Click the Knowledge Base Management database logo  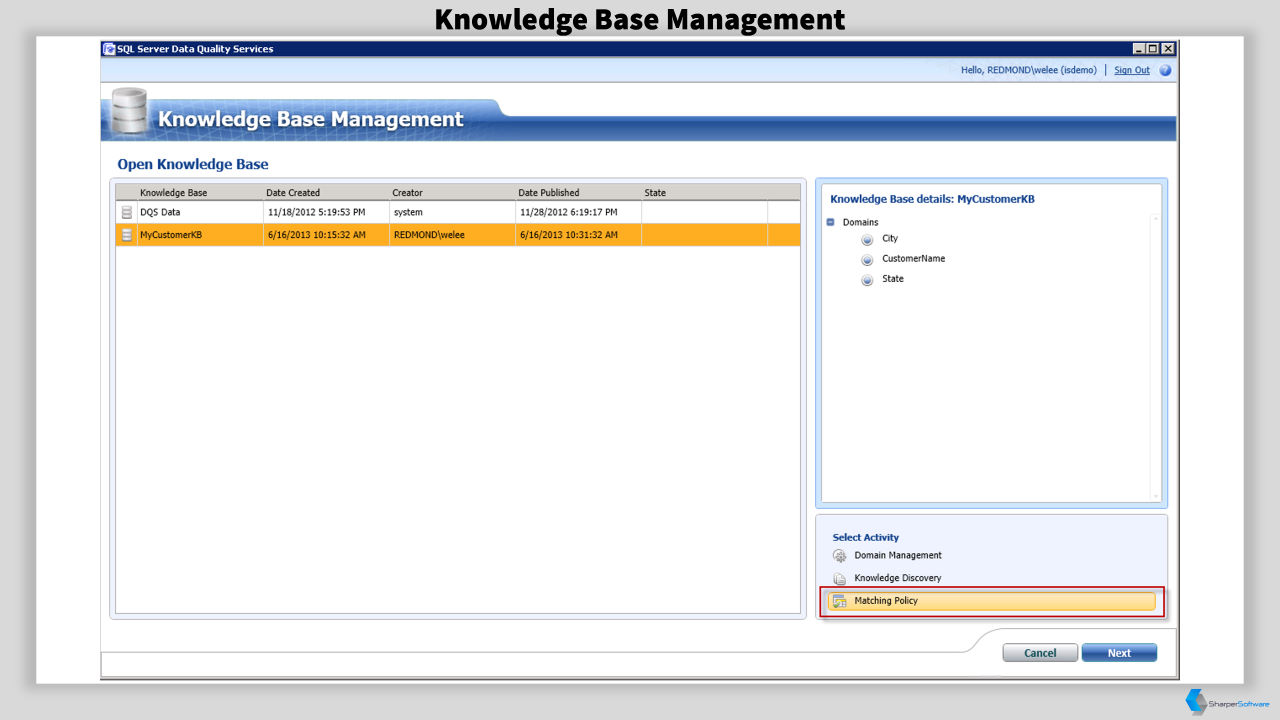coord(128,112)
